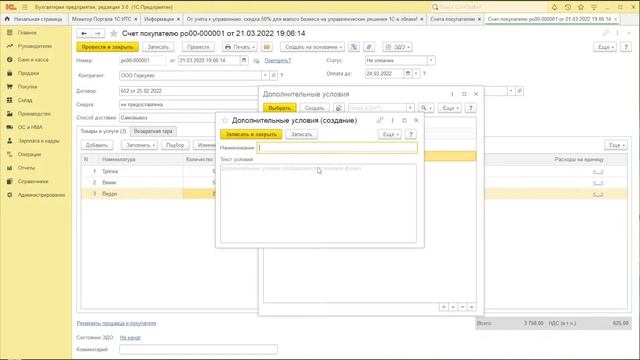
Task: Open the calendar picker for invoice date
Action: tap(244, 60)
